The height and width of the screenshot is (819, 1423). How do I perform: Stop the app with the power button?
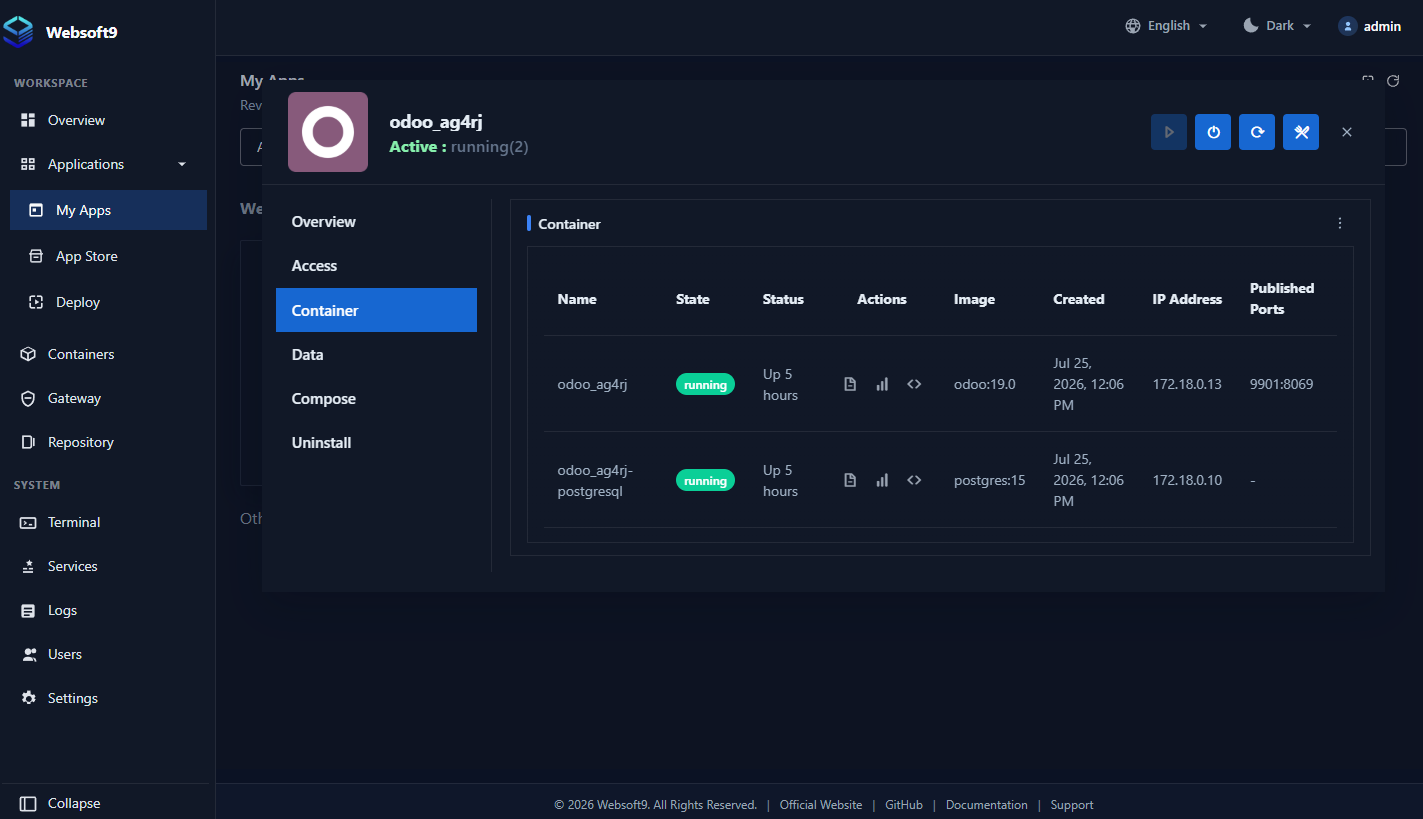coord(1213,132)
